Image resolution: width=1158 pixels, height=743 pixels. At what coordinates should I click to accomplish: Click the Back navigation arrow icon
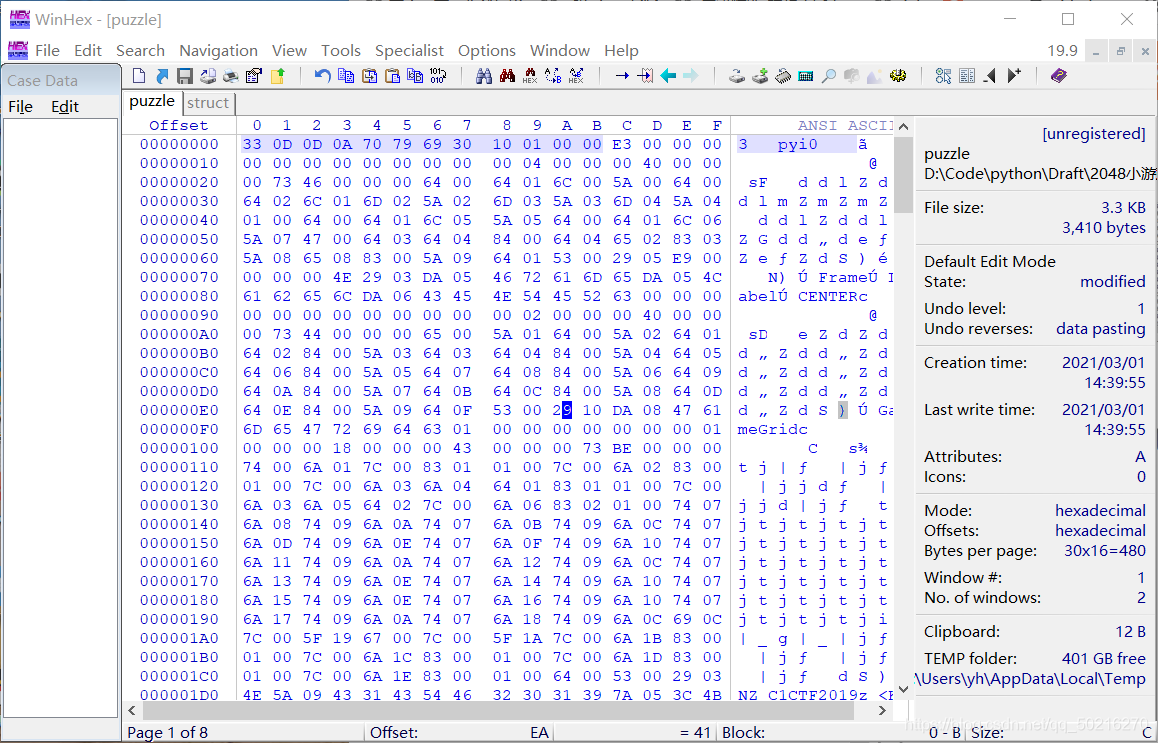coord(668,76)
